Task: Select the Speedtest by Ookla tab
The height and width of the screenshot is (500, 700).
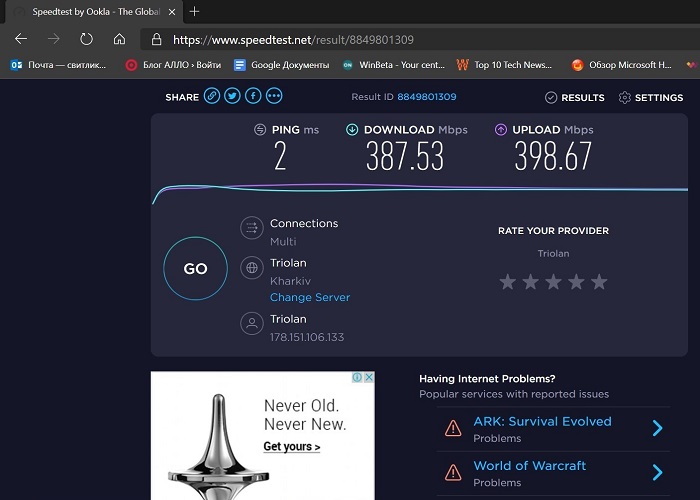Action: 96,12
